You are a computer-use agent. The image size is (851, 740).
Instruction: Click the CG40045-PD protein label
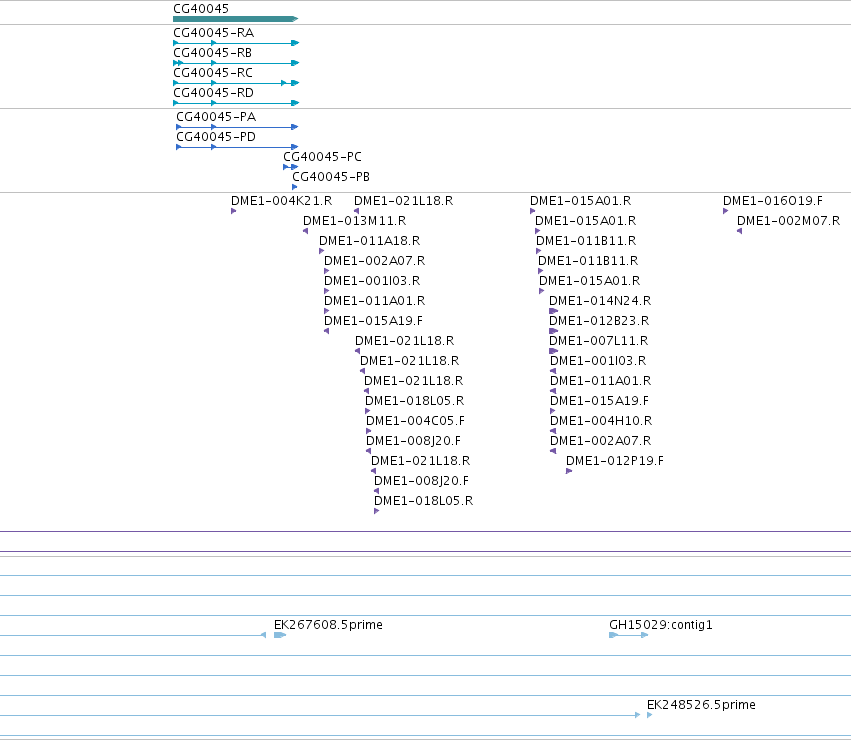pos(216,137)
